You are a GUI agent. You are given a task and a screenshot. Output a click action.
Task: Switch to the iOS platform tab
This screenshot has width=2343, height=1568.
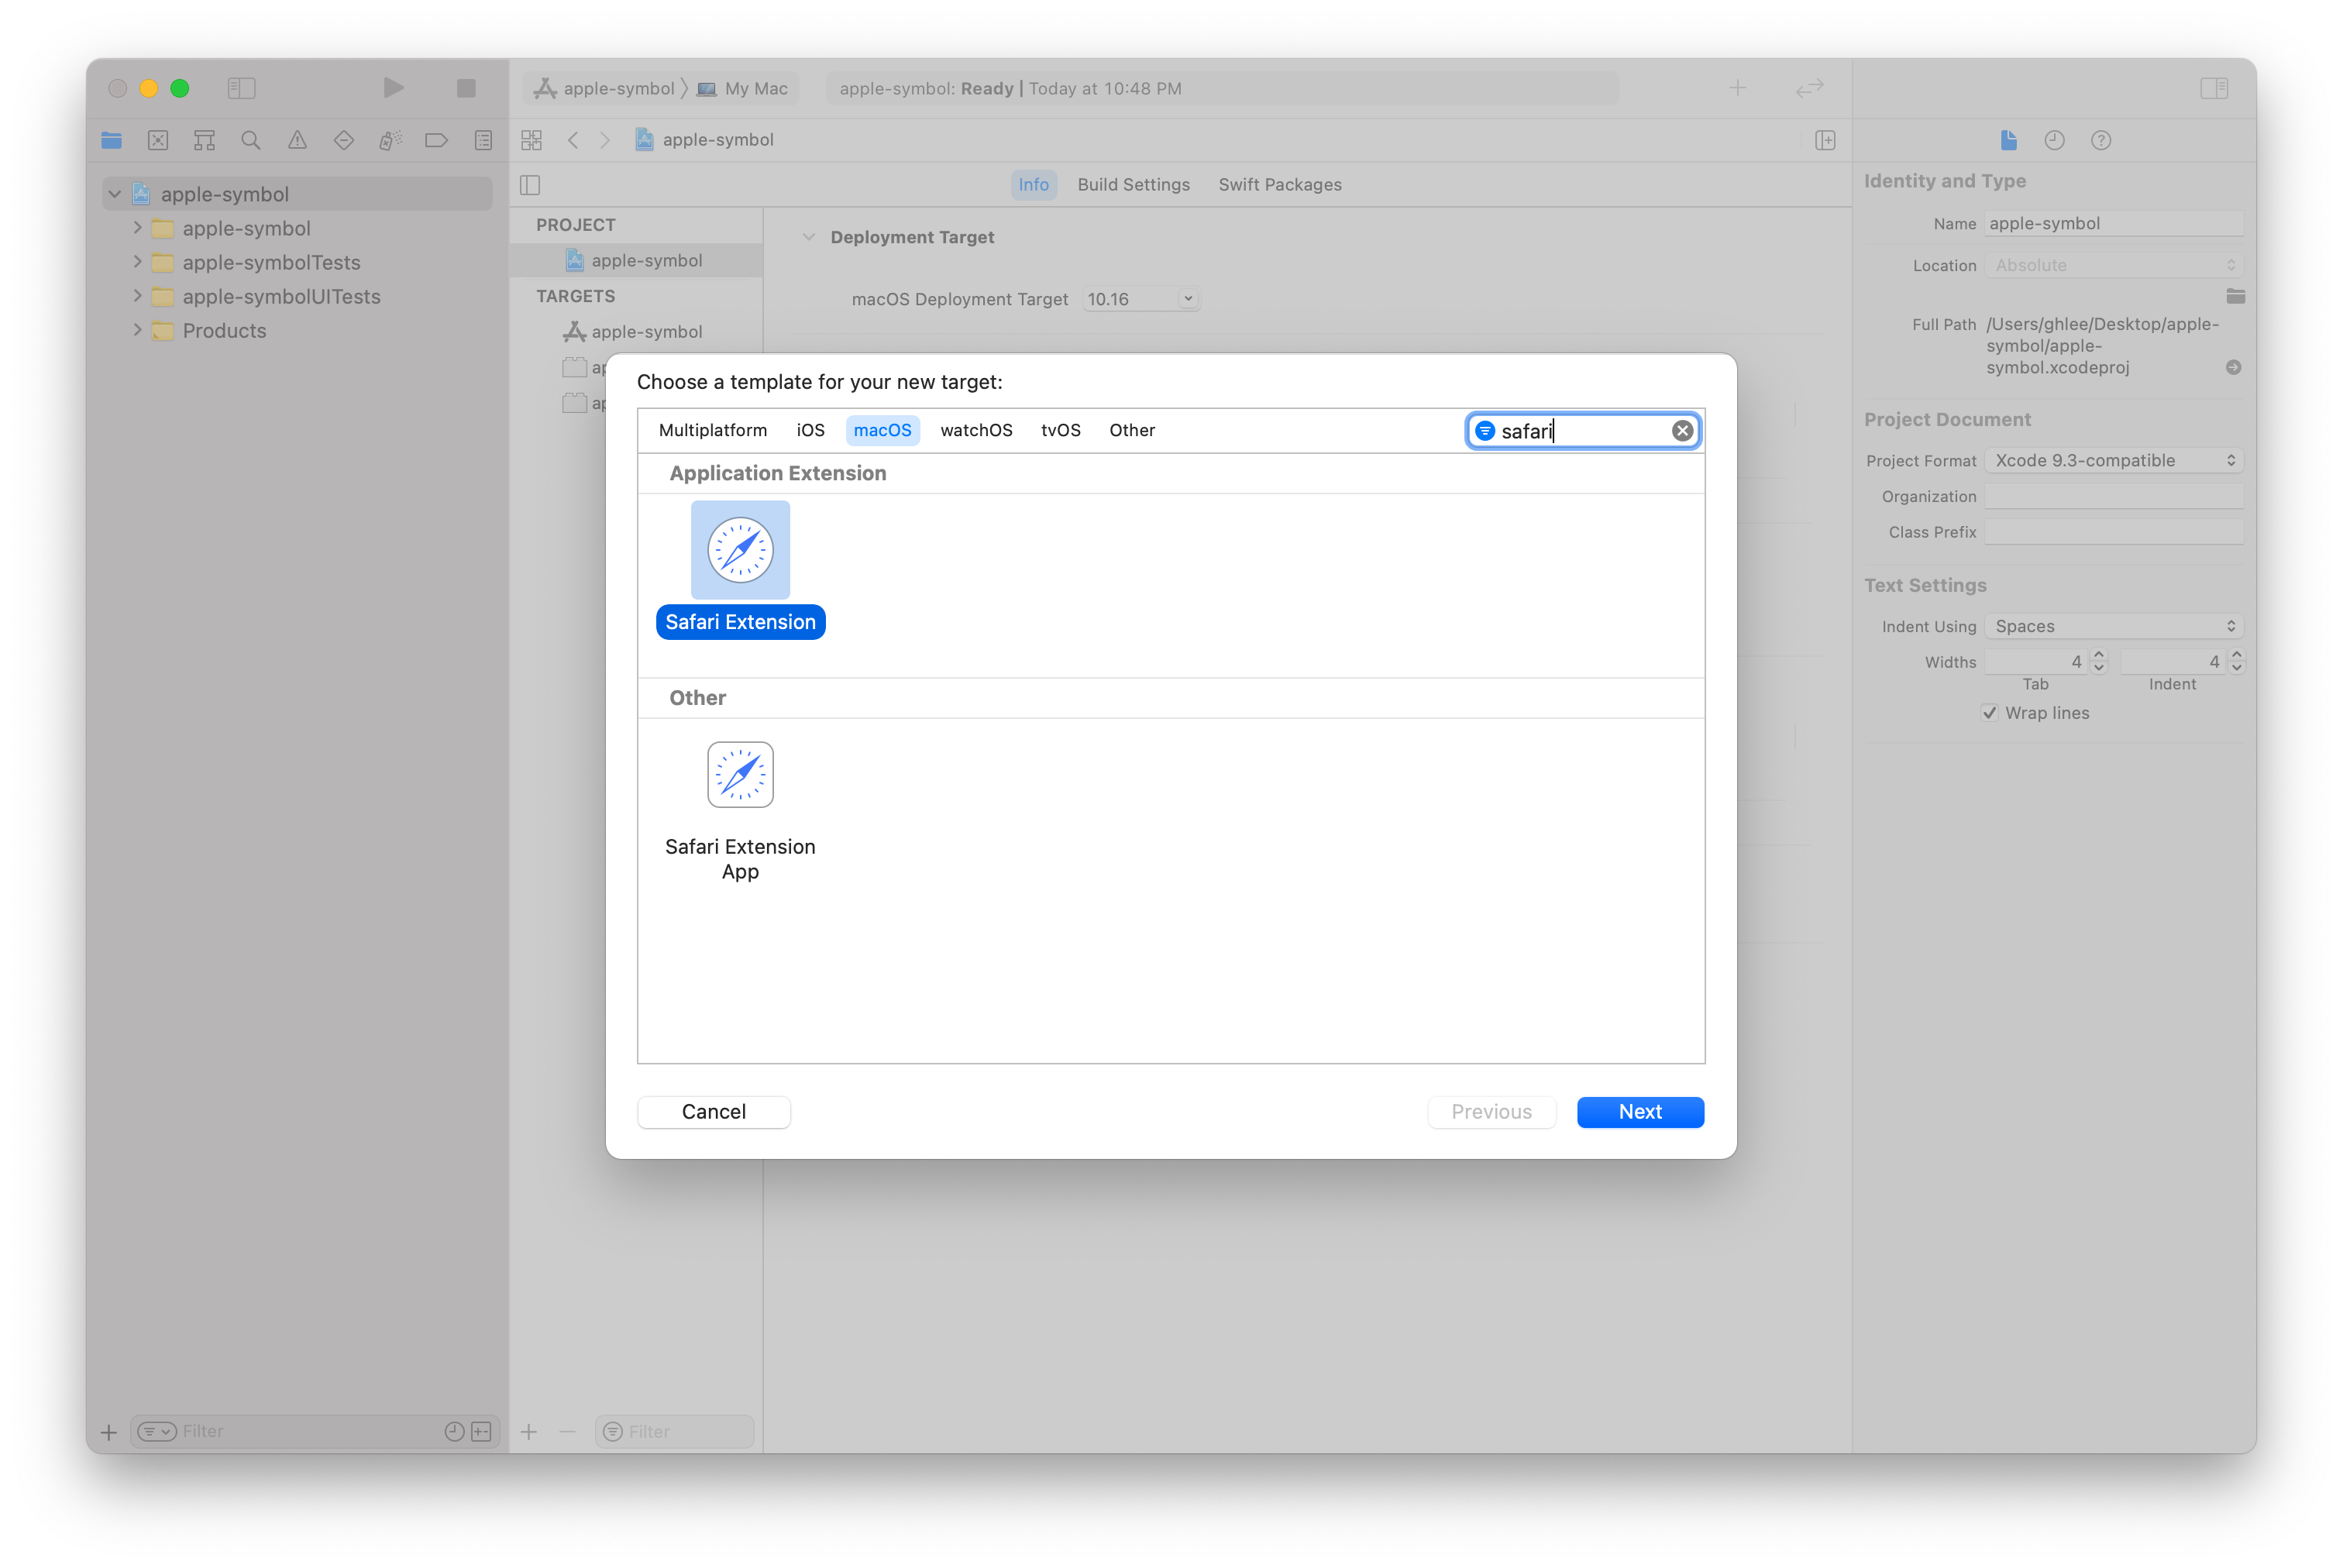[x=810, y=430]
